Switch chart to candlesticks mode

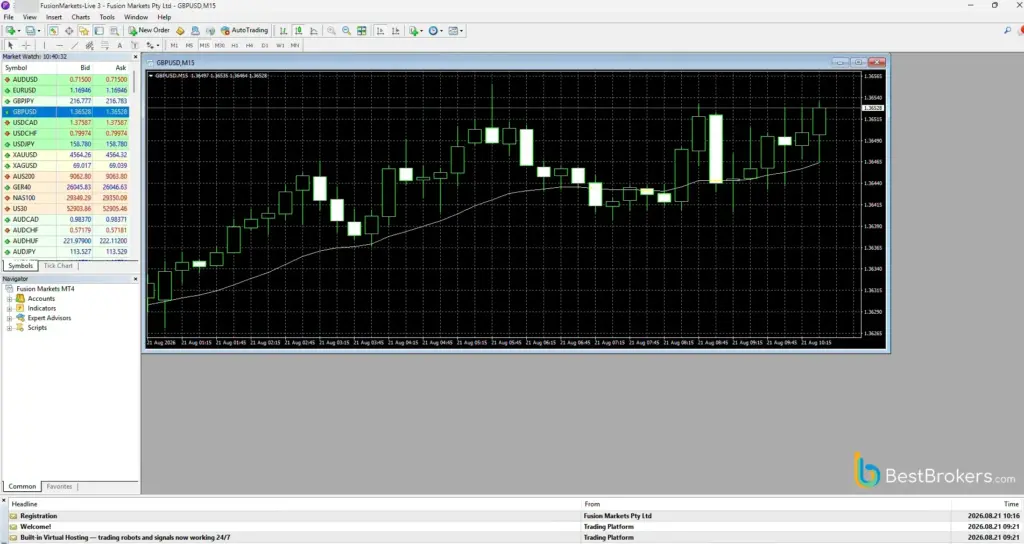tap(298, 31)
